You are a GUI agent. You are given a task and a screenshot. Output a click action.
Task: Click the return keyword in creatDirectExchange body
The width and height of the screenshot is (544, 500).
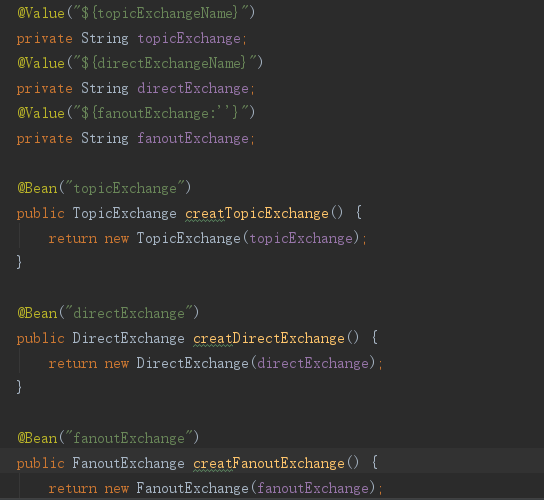(x=73, y=363)
